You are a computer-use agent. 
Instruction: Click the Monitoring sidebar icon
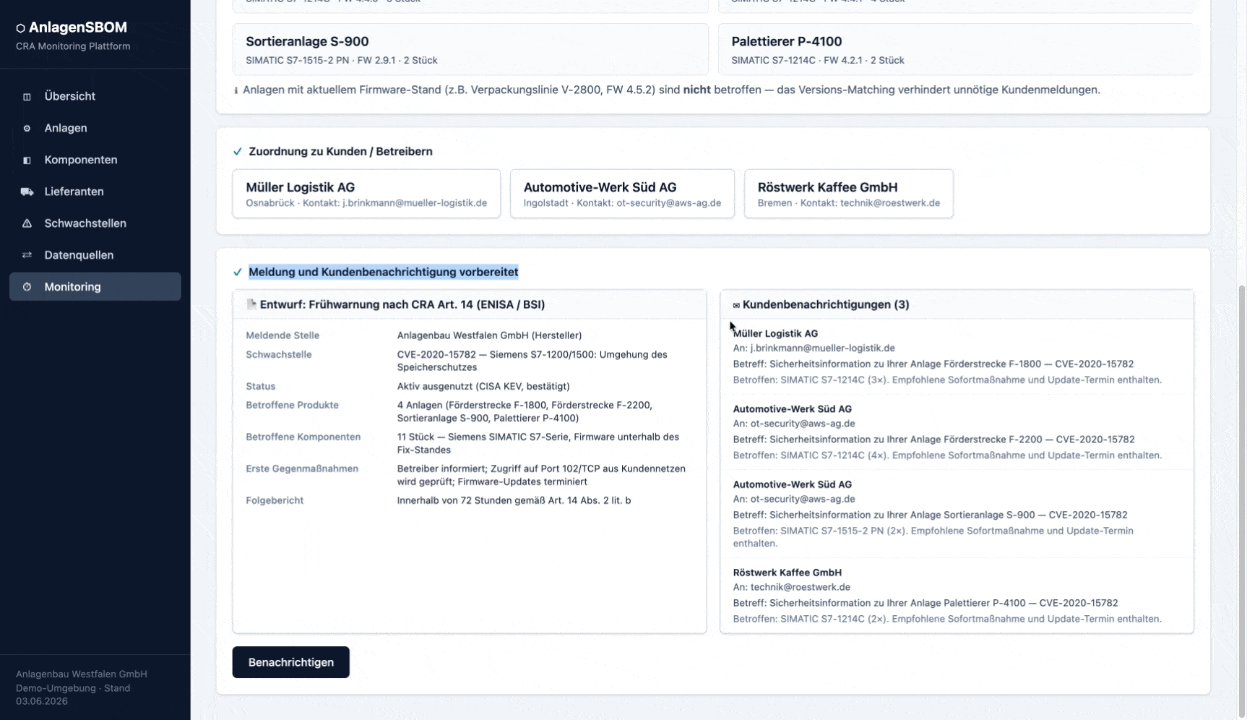tap(27, 287)
